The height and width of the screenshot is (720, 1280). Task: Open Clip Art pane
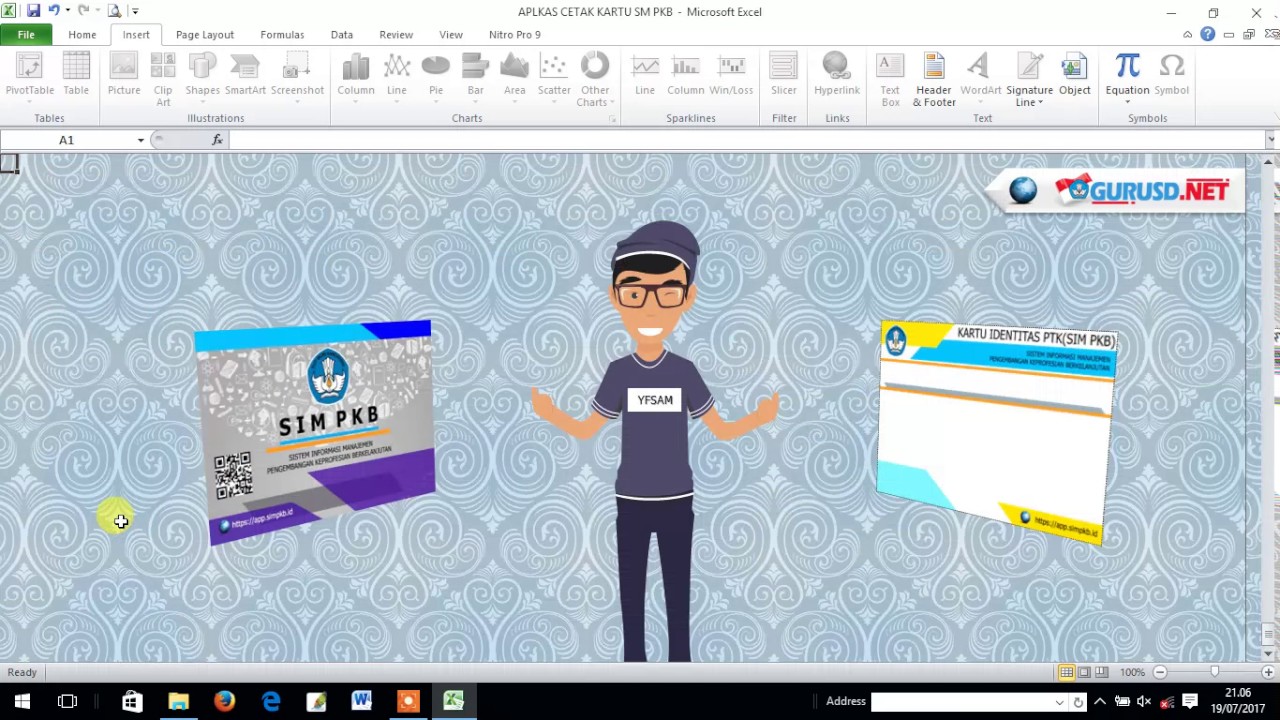[x=163, y=79]
